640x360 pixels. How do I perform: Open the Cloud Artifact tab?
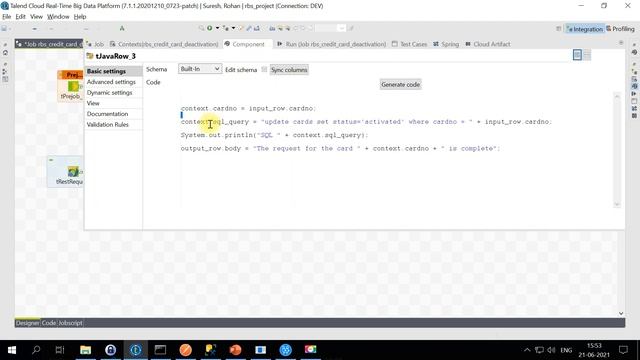click(488, 44)
